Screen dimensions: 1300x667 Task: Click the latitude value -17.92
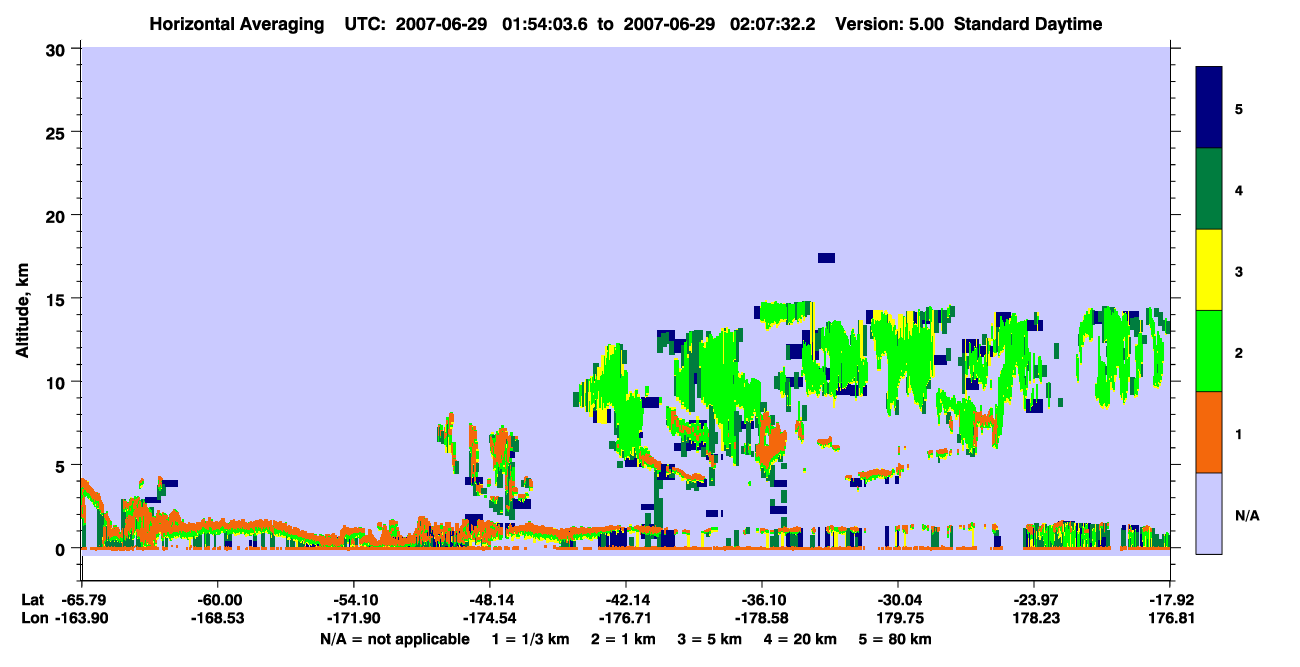point(1169,600)
